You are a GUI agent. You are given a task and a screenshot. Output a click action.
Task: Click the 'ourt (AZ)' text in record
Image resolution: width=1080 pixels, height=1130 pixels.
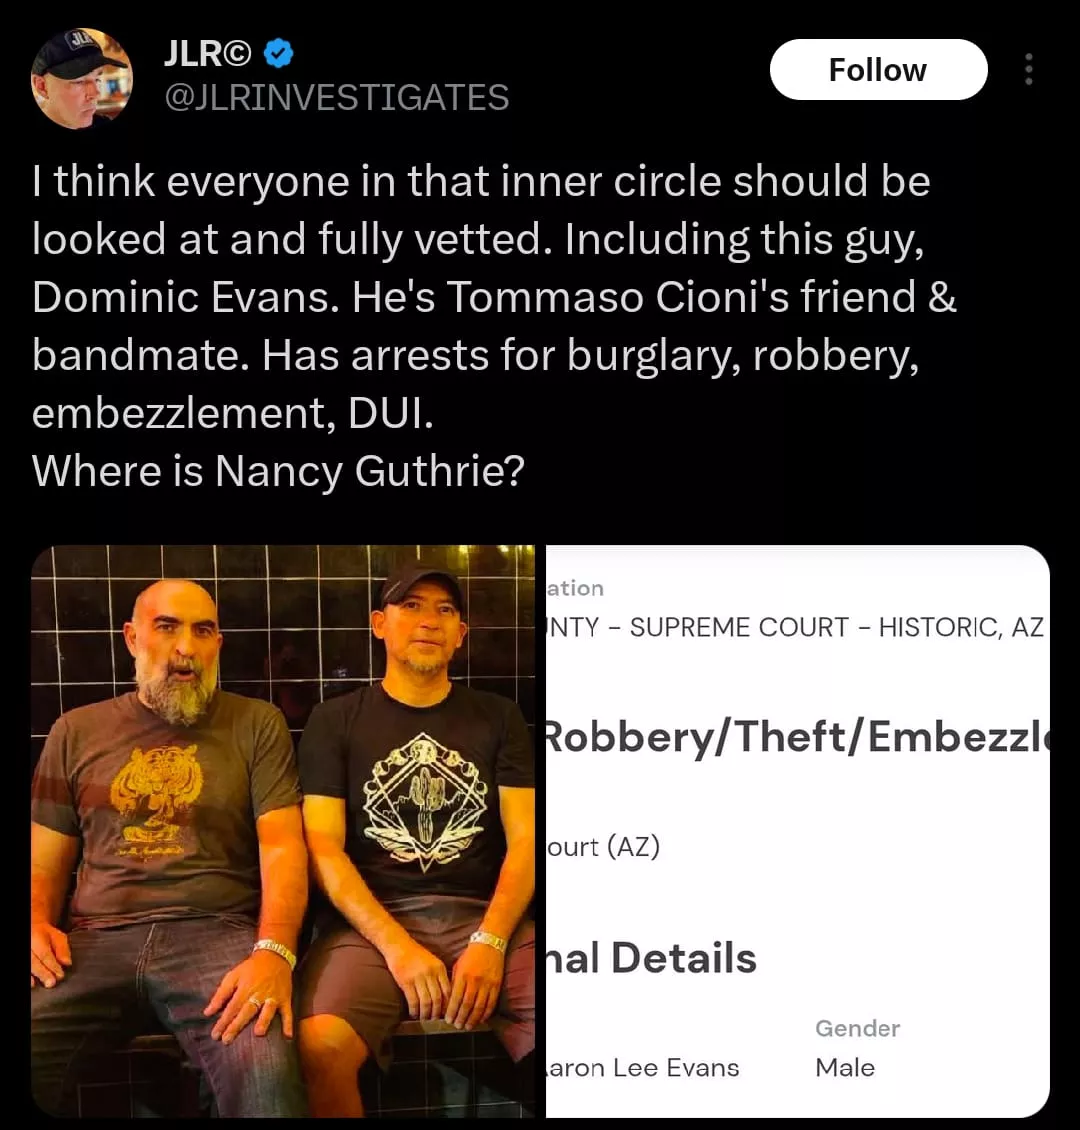tap(603, 847)
